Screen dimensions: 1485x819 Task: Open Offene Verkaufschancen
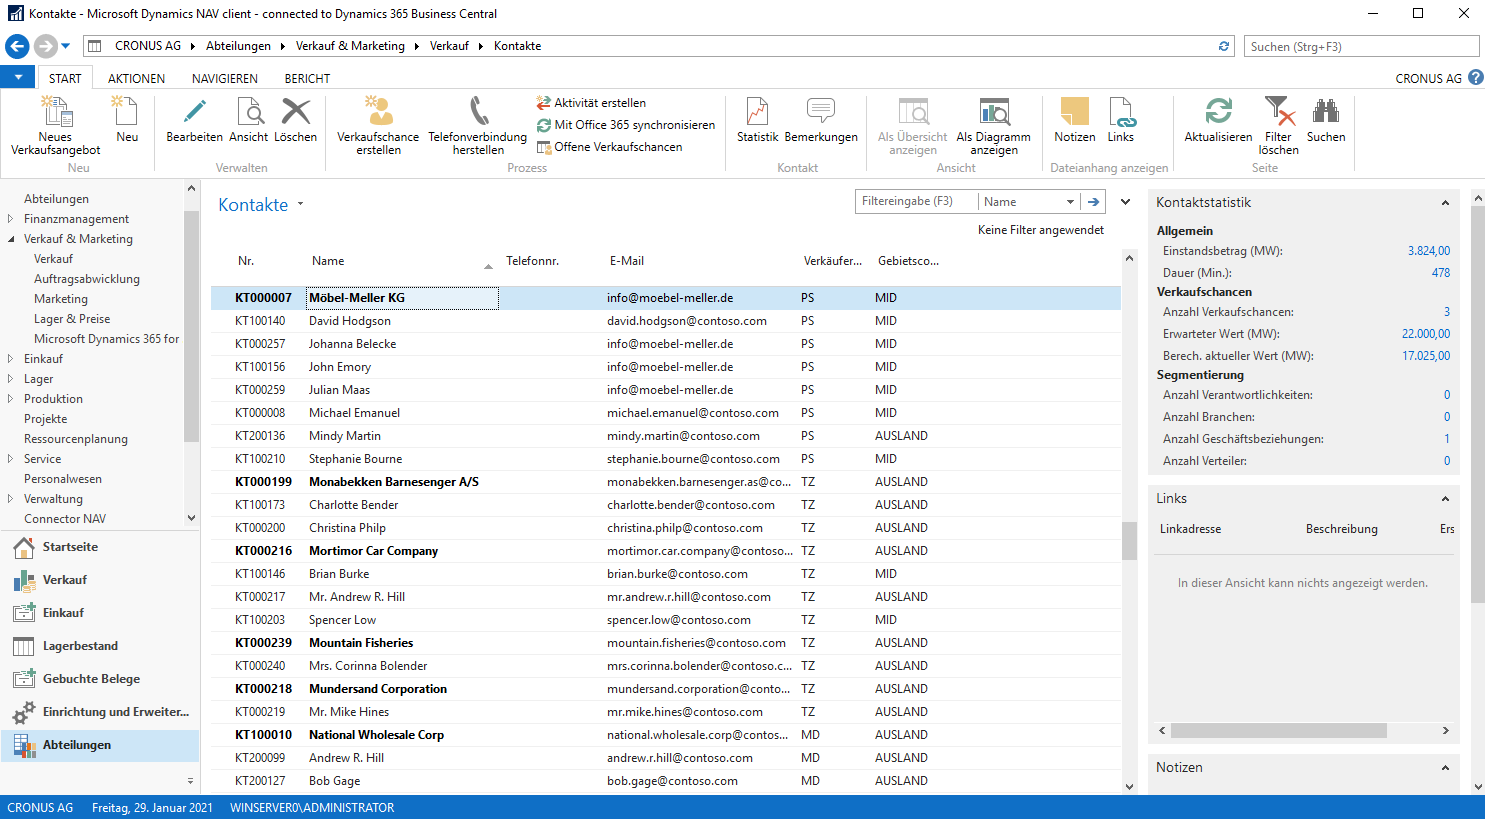pos(609,147)
